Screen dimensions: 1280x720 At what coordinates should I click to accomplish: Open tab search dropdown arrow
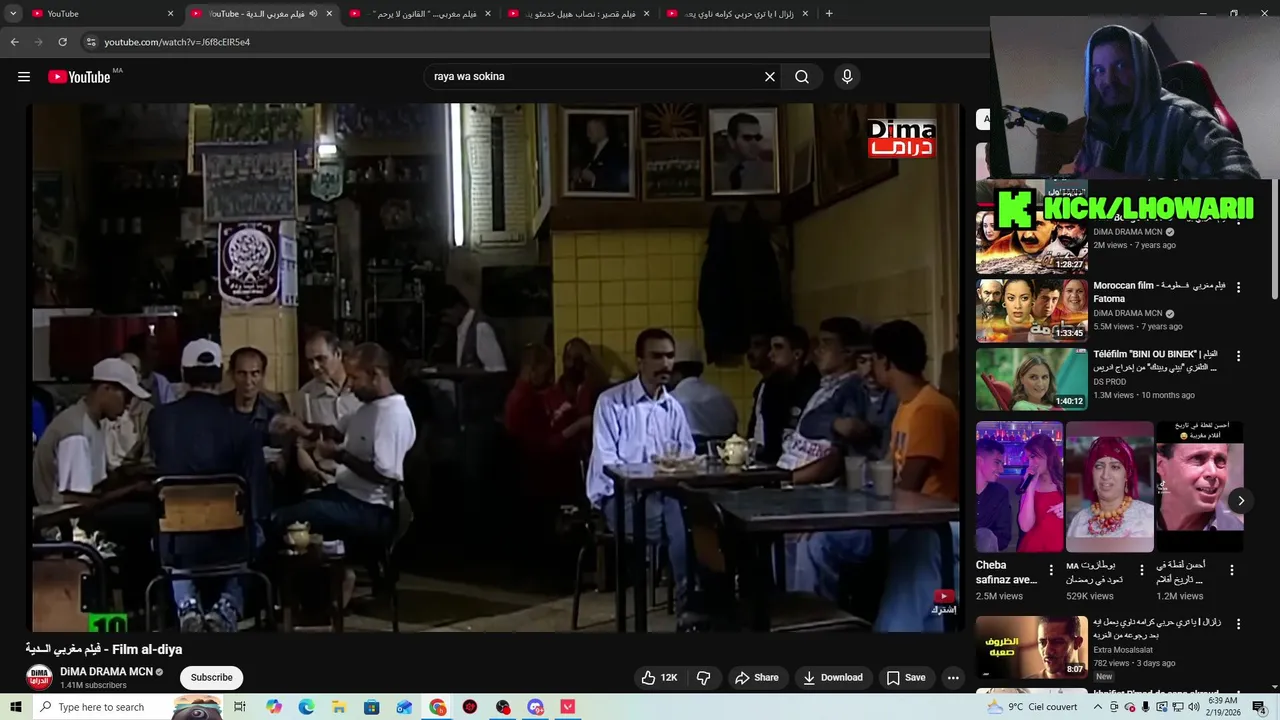[13, 13]
